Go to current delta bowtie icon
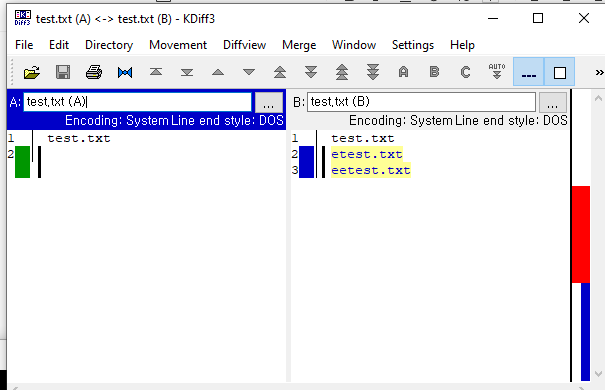The image size is (605, 390). click(x=125, y=72)
